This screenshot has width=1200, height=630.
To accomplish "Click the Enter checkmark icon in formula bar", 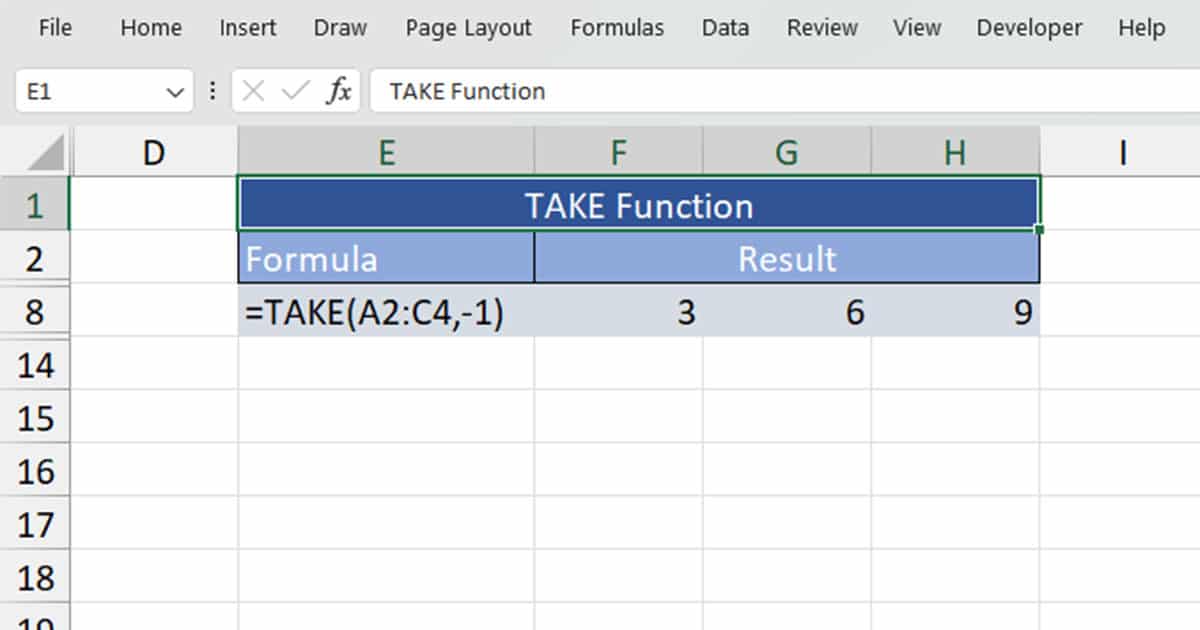I will point(291,91).
